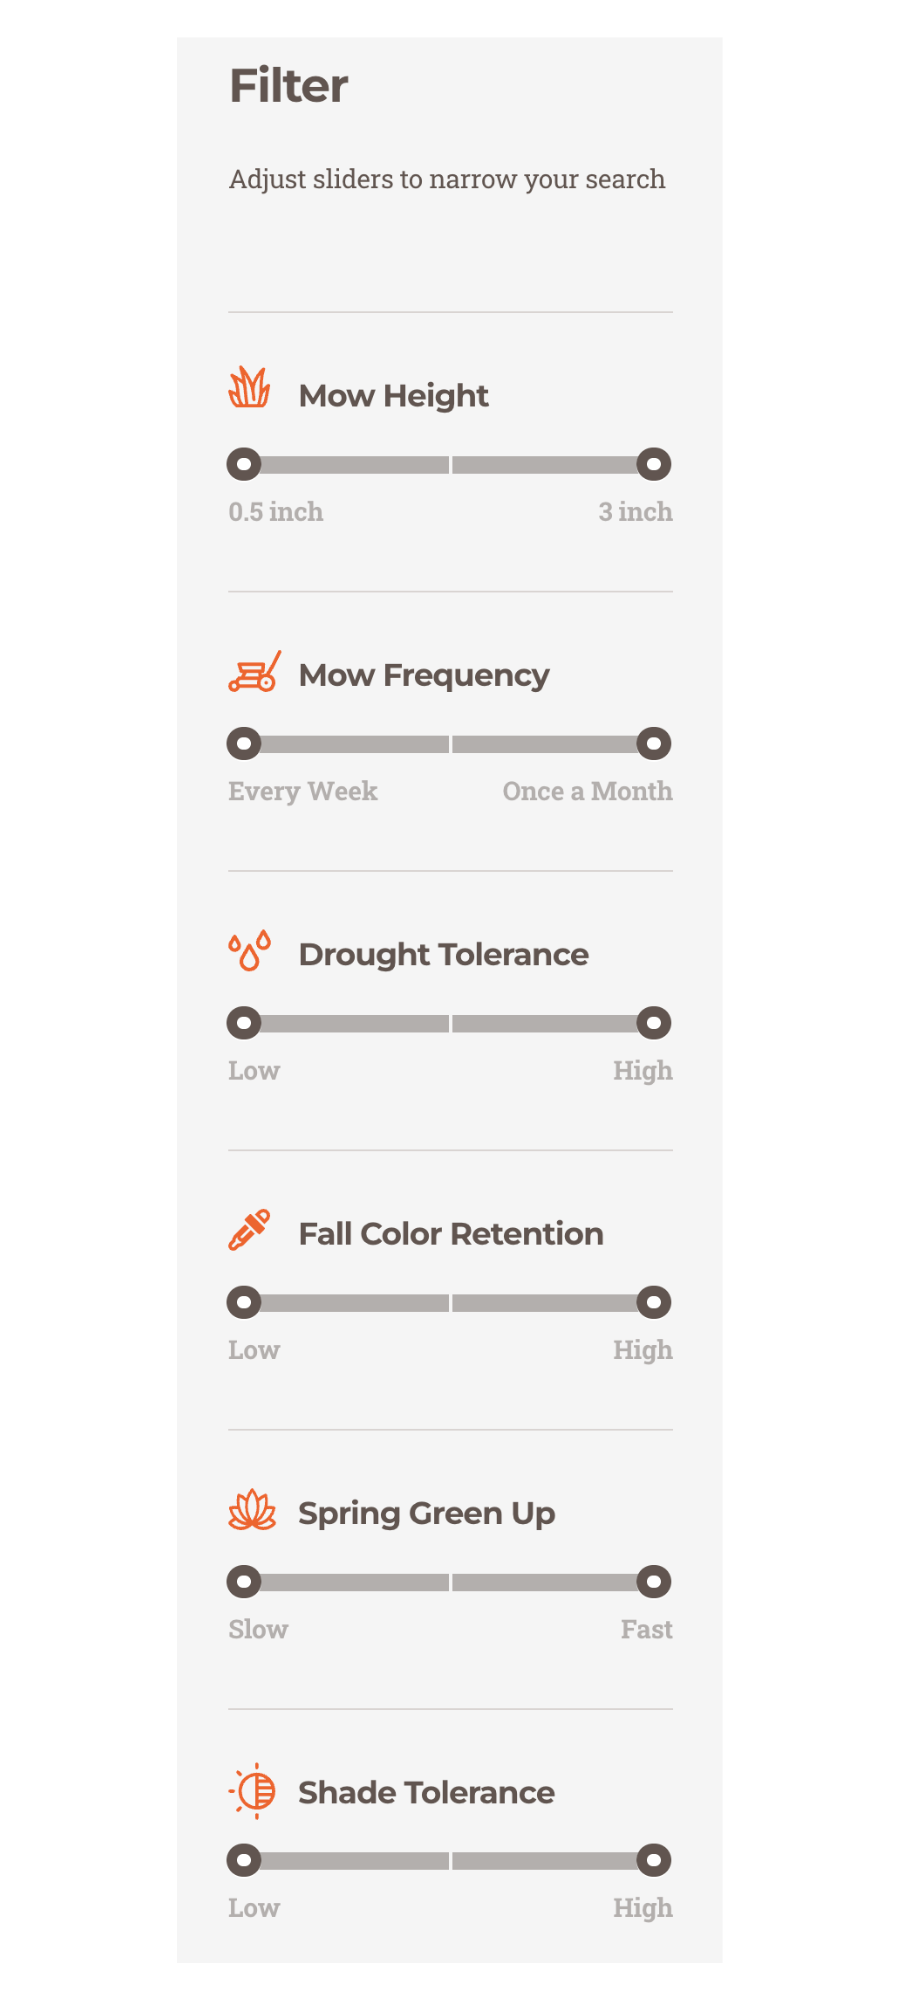
Task: Click the Mow Frequency lawnmower icon
Action: 254,672
